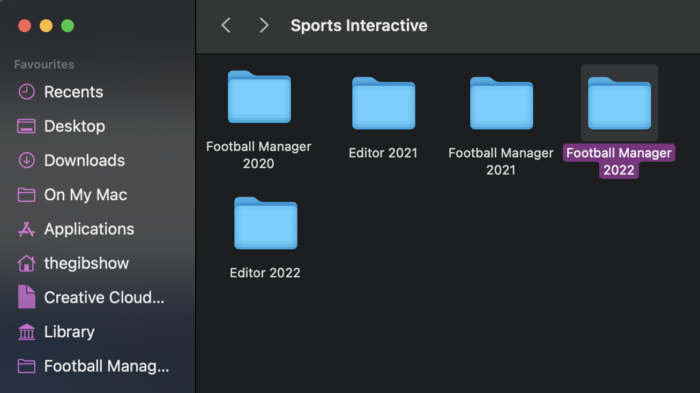
Task: Select the Football Manager 2021 folder icon
Action: 501,103
